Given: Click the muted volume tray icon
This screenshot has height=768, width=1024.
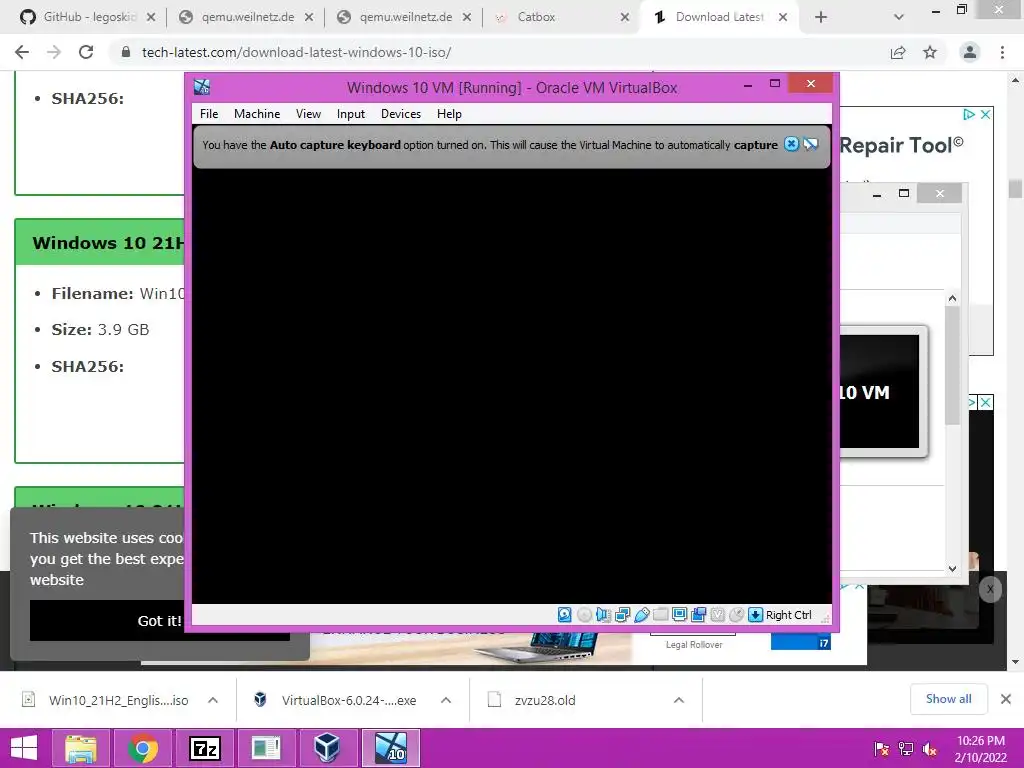Looking at the screenshot, I should pos(930,748).
